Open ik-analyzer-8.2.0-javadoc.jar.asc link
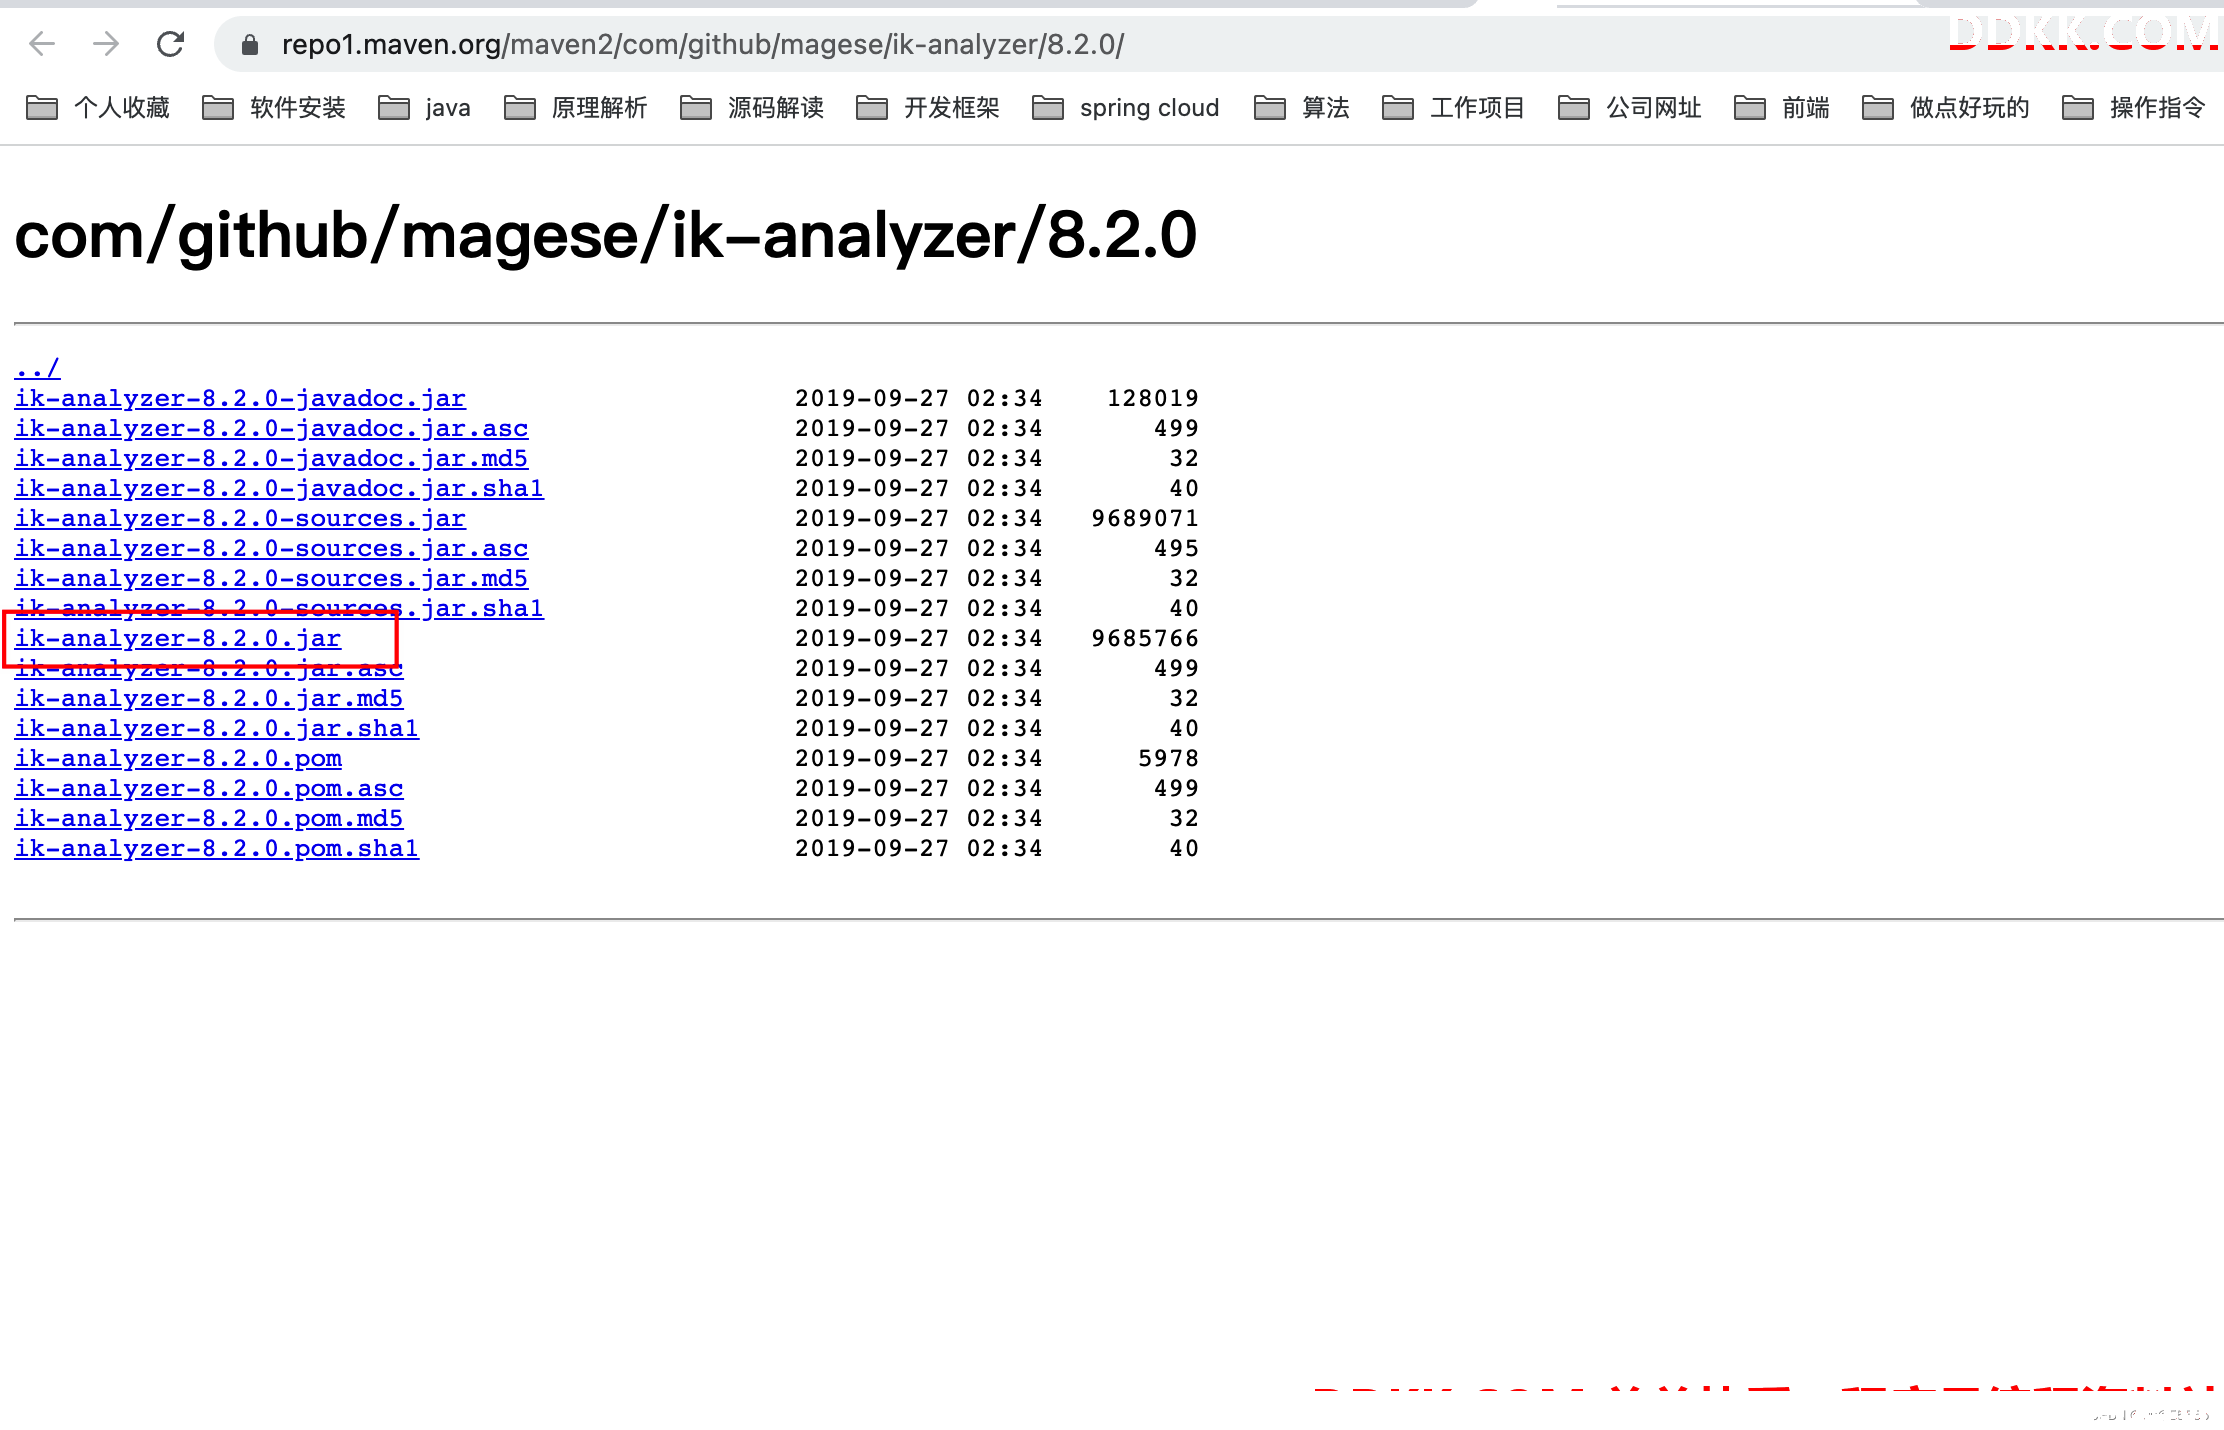 [271, 428]
